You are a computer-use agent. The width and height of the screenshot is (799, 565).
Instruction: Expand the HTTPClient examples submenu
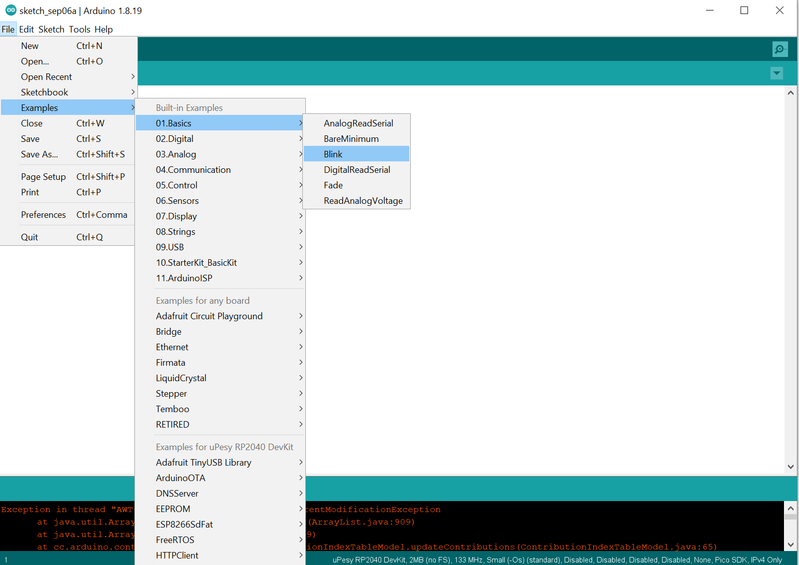click(x=220, y=555)
